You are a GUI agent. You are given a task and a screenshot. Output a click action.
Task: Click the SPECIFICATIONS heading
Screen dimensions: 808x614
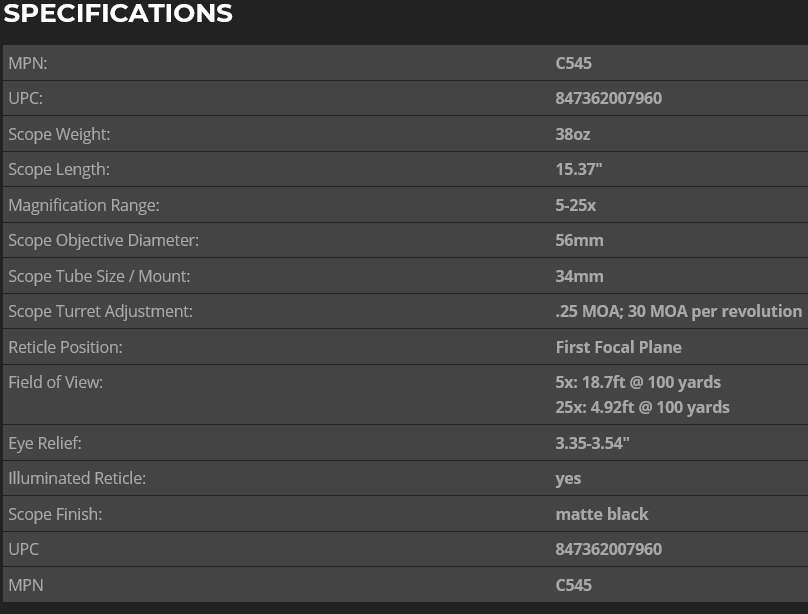point(118,14)
